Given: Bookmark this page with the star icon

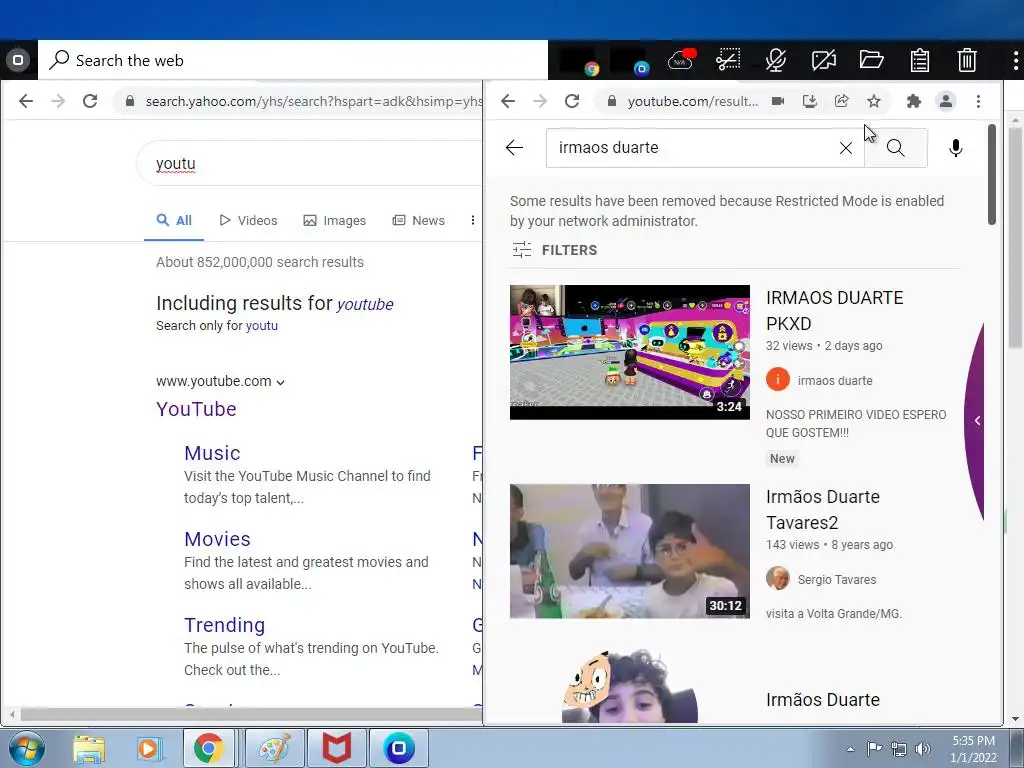Looking at the screenshot, I should [874, 101].
